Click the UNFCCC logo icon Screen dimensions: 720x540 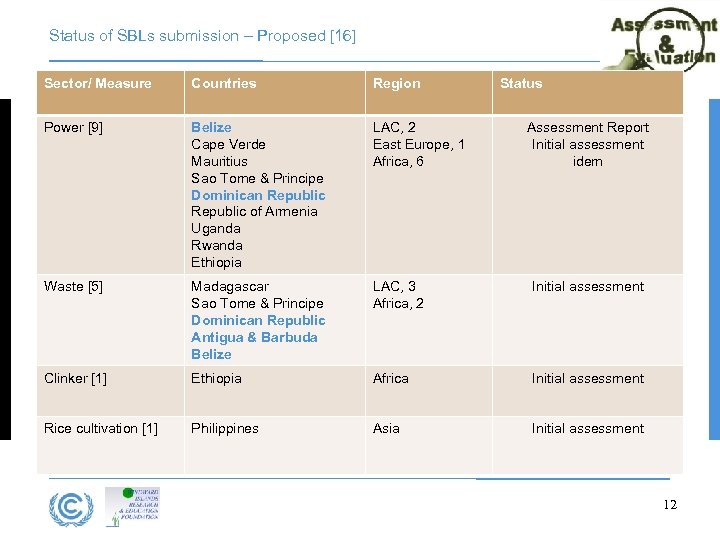71,509
